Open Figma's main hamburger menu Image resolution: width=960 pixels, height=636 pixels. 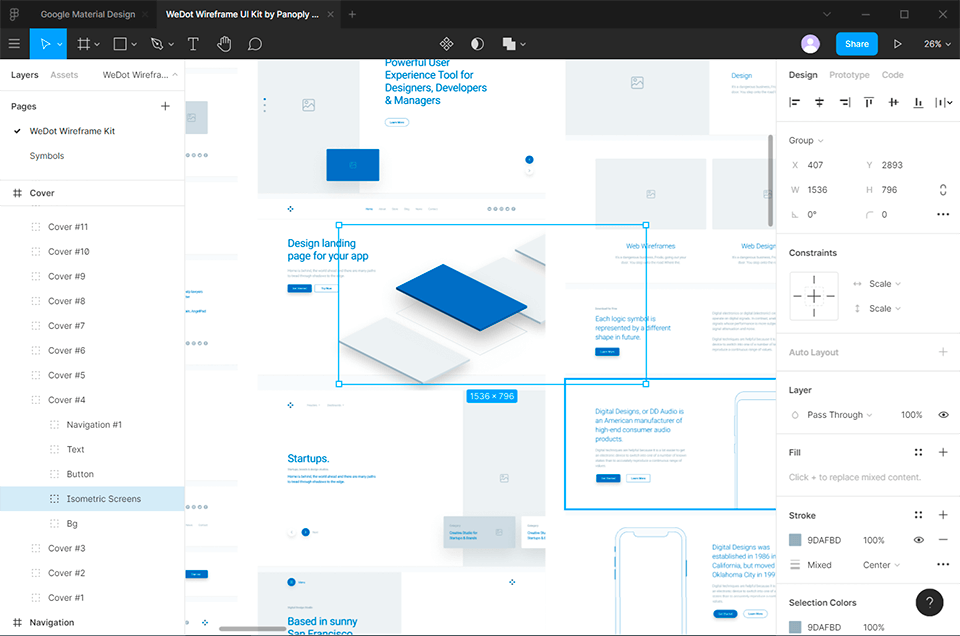[14, 43]
